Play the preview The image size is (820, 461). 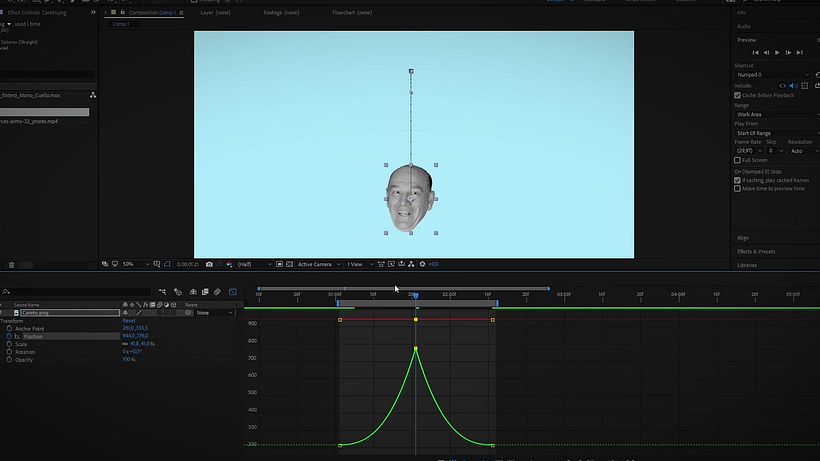777,52
